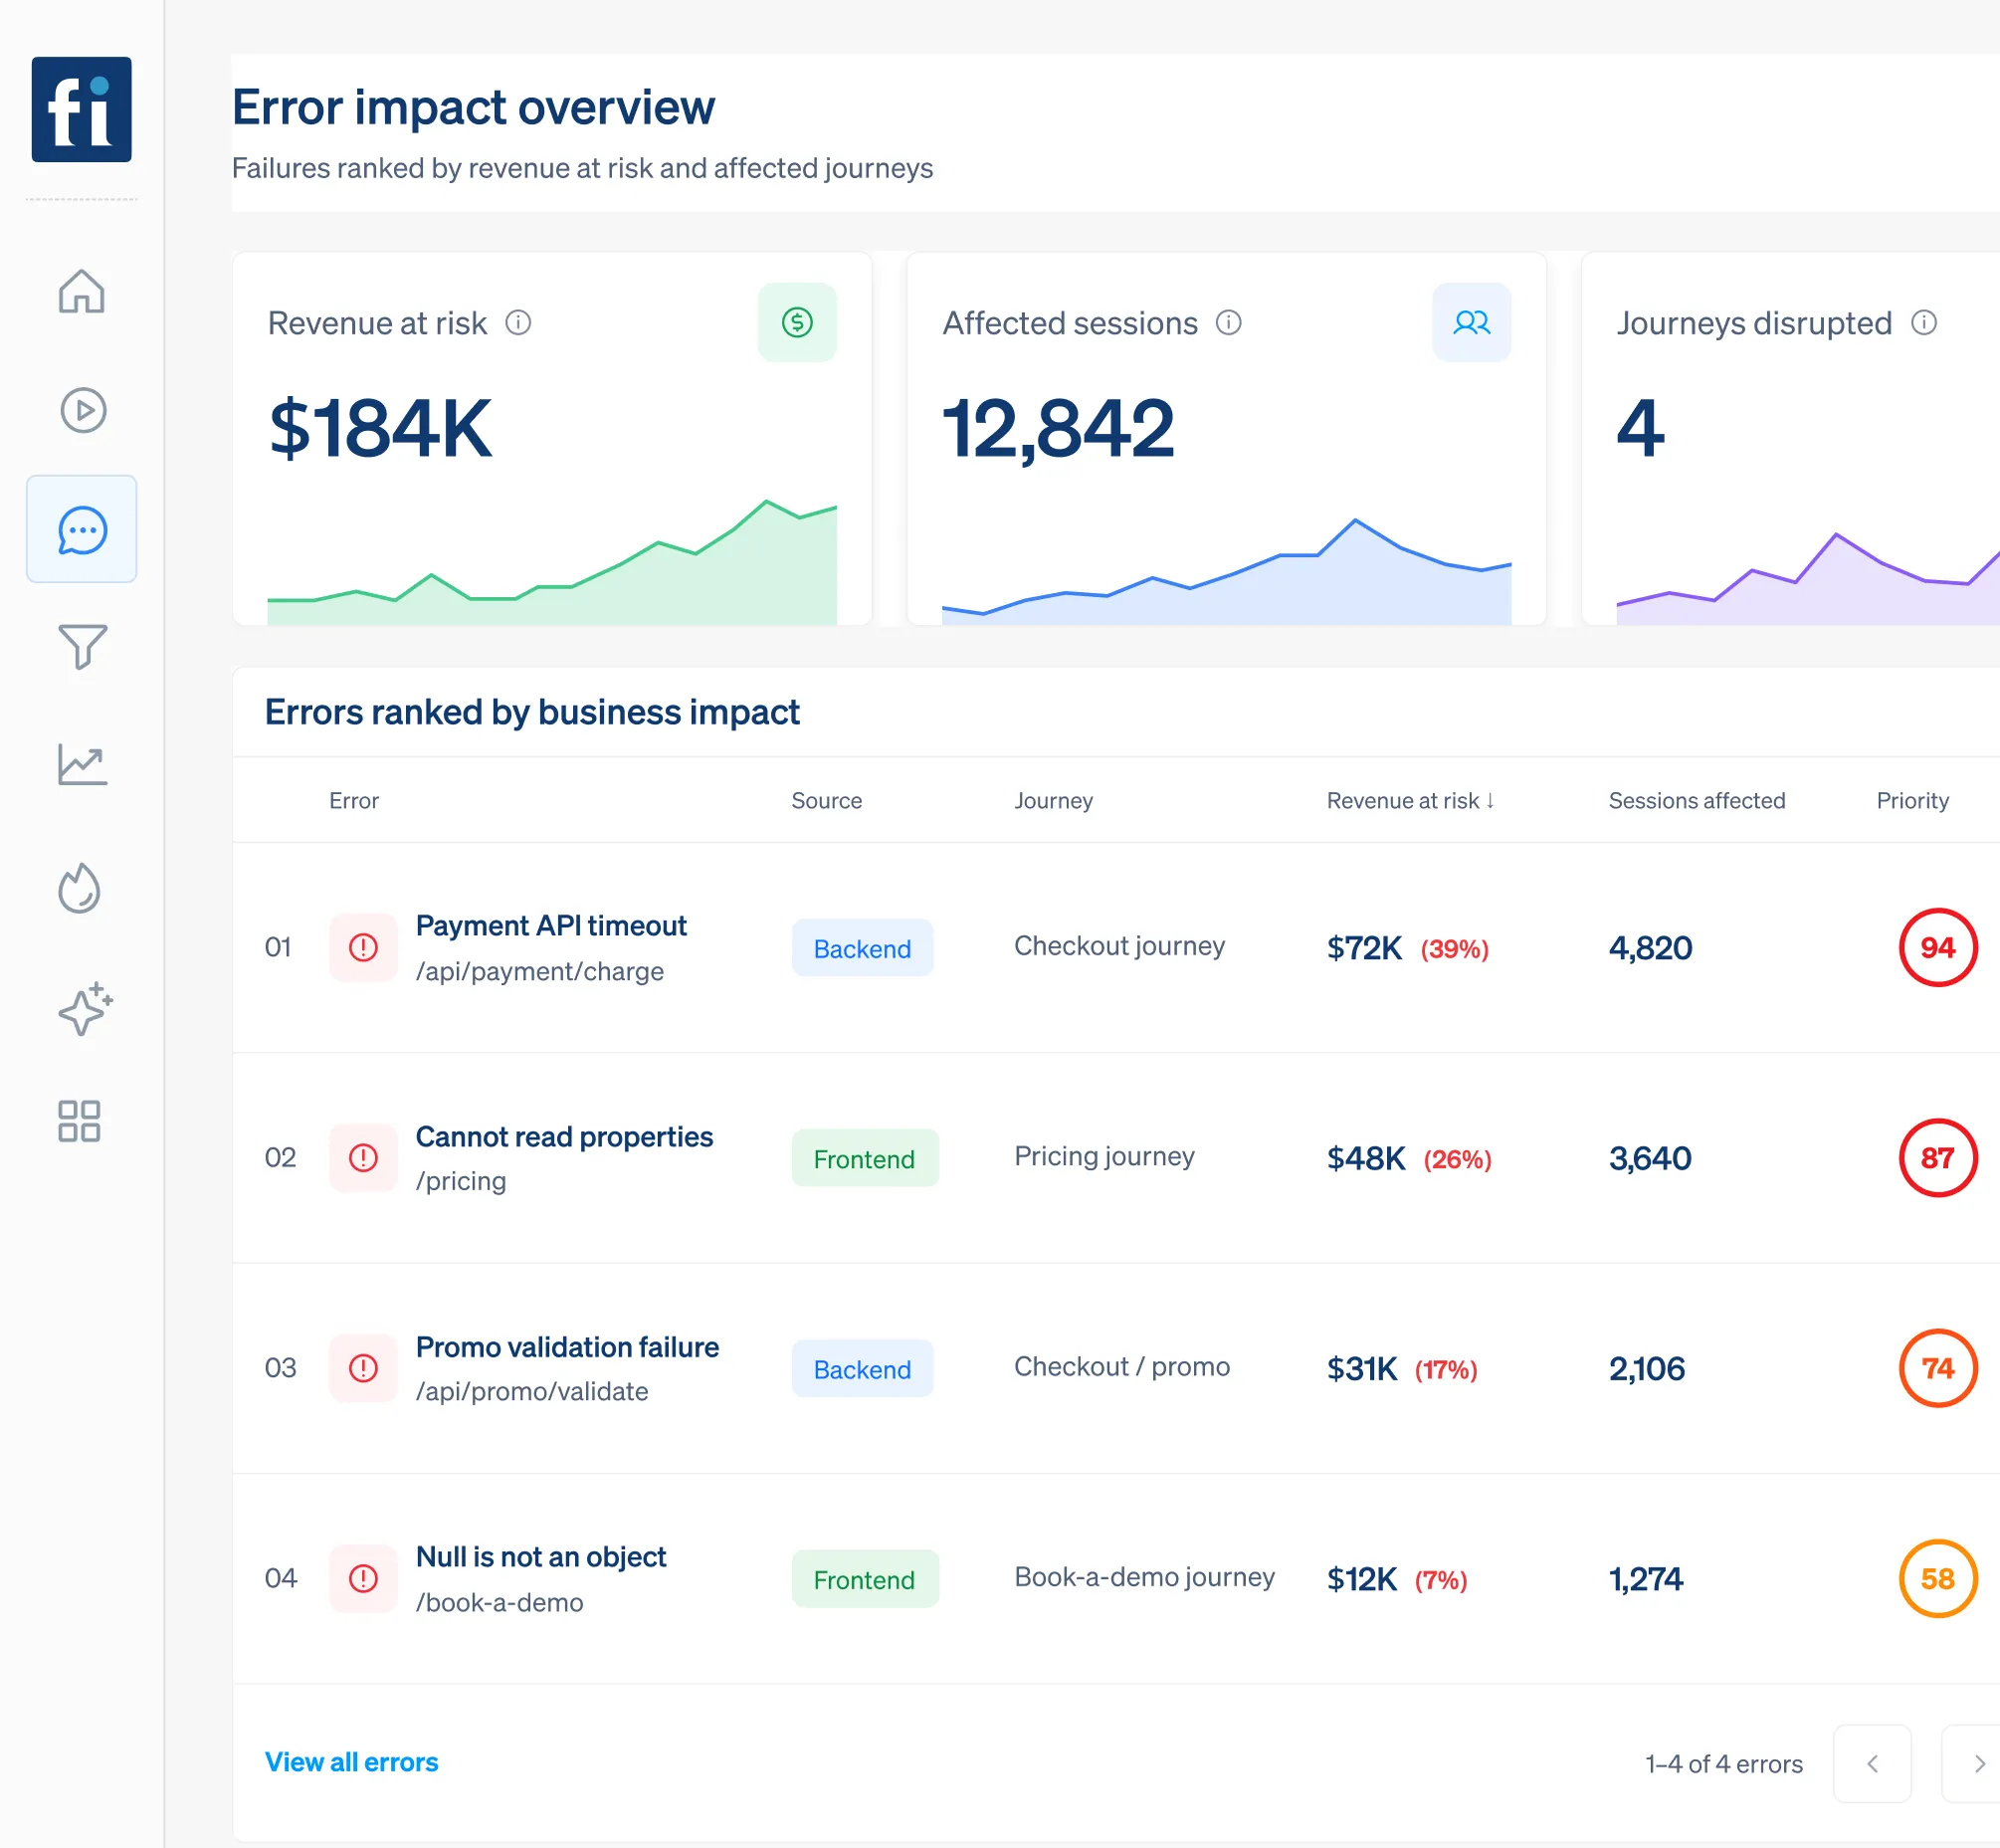Screen dimensions: 2000x1848
Task: Click /api/promo/validate path text
Action: (x=532, y=1391)
